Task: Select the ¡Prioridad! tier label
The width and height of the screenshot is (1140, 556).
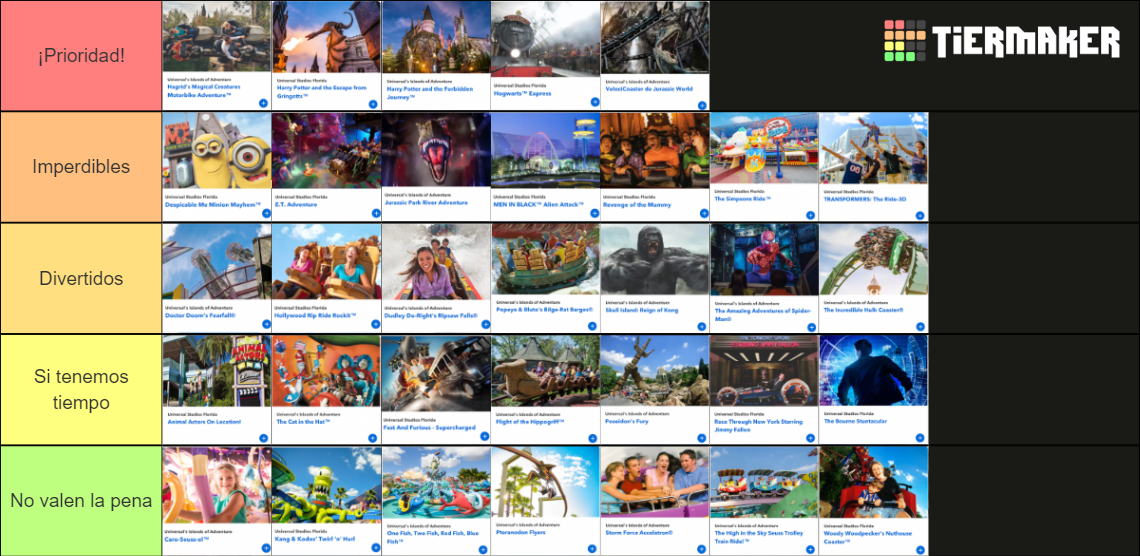Action: [x=81, y=55]
